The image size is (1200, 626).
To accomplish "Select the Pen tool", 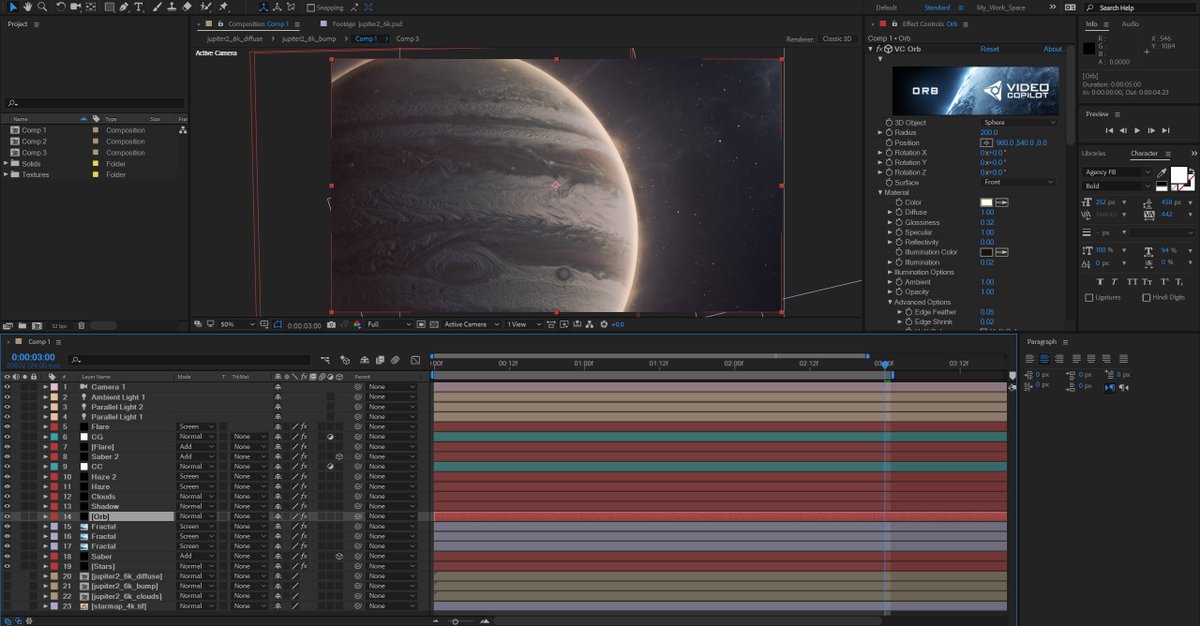I will pyautogui.click(x=123, y=7).
